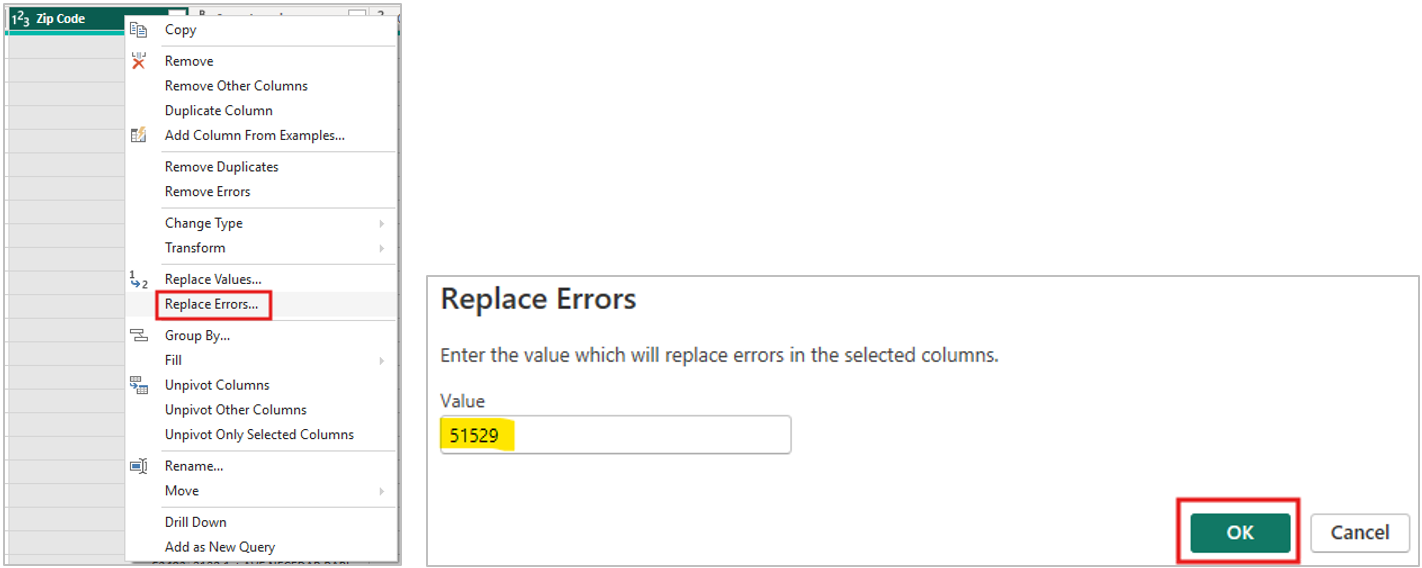Click the Replace Values icon
Screen dimensions: 1422x568
(138, 280)
